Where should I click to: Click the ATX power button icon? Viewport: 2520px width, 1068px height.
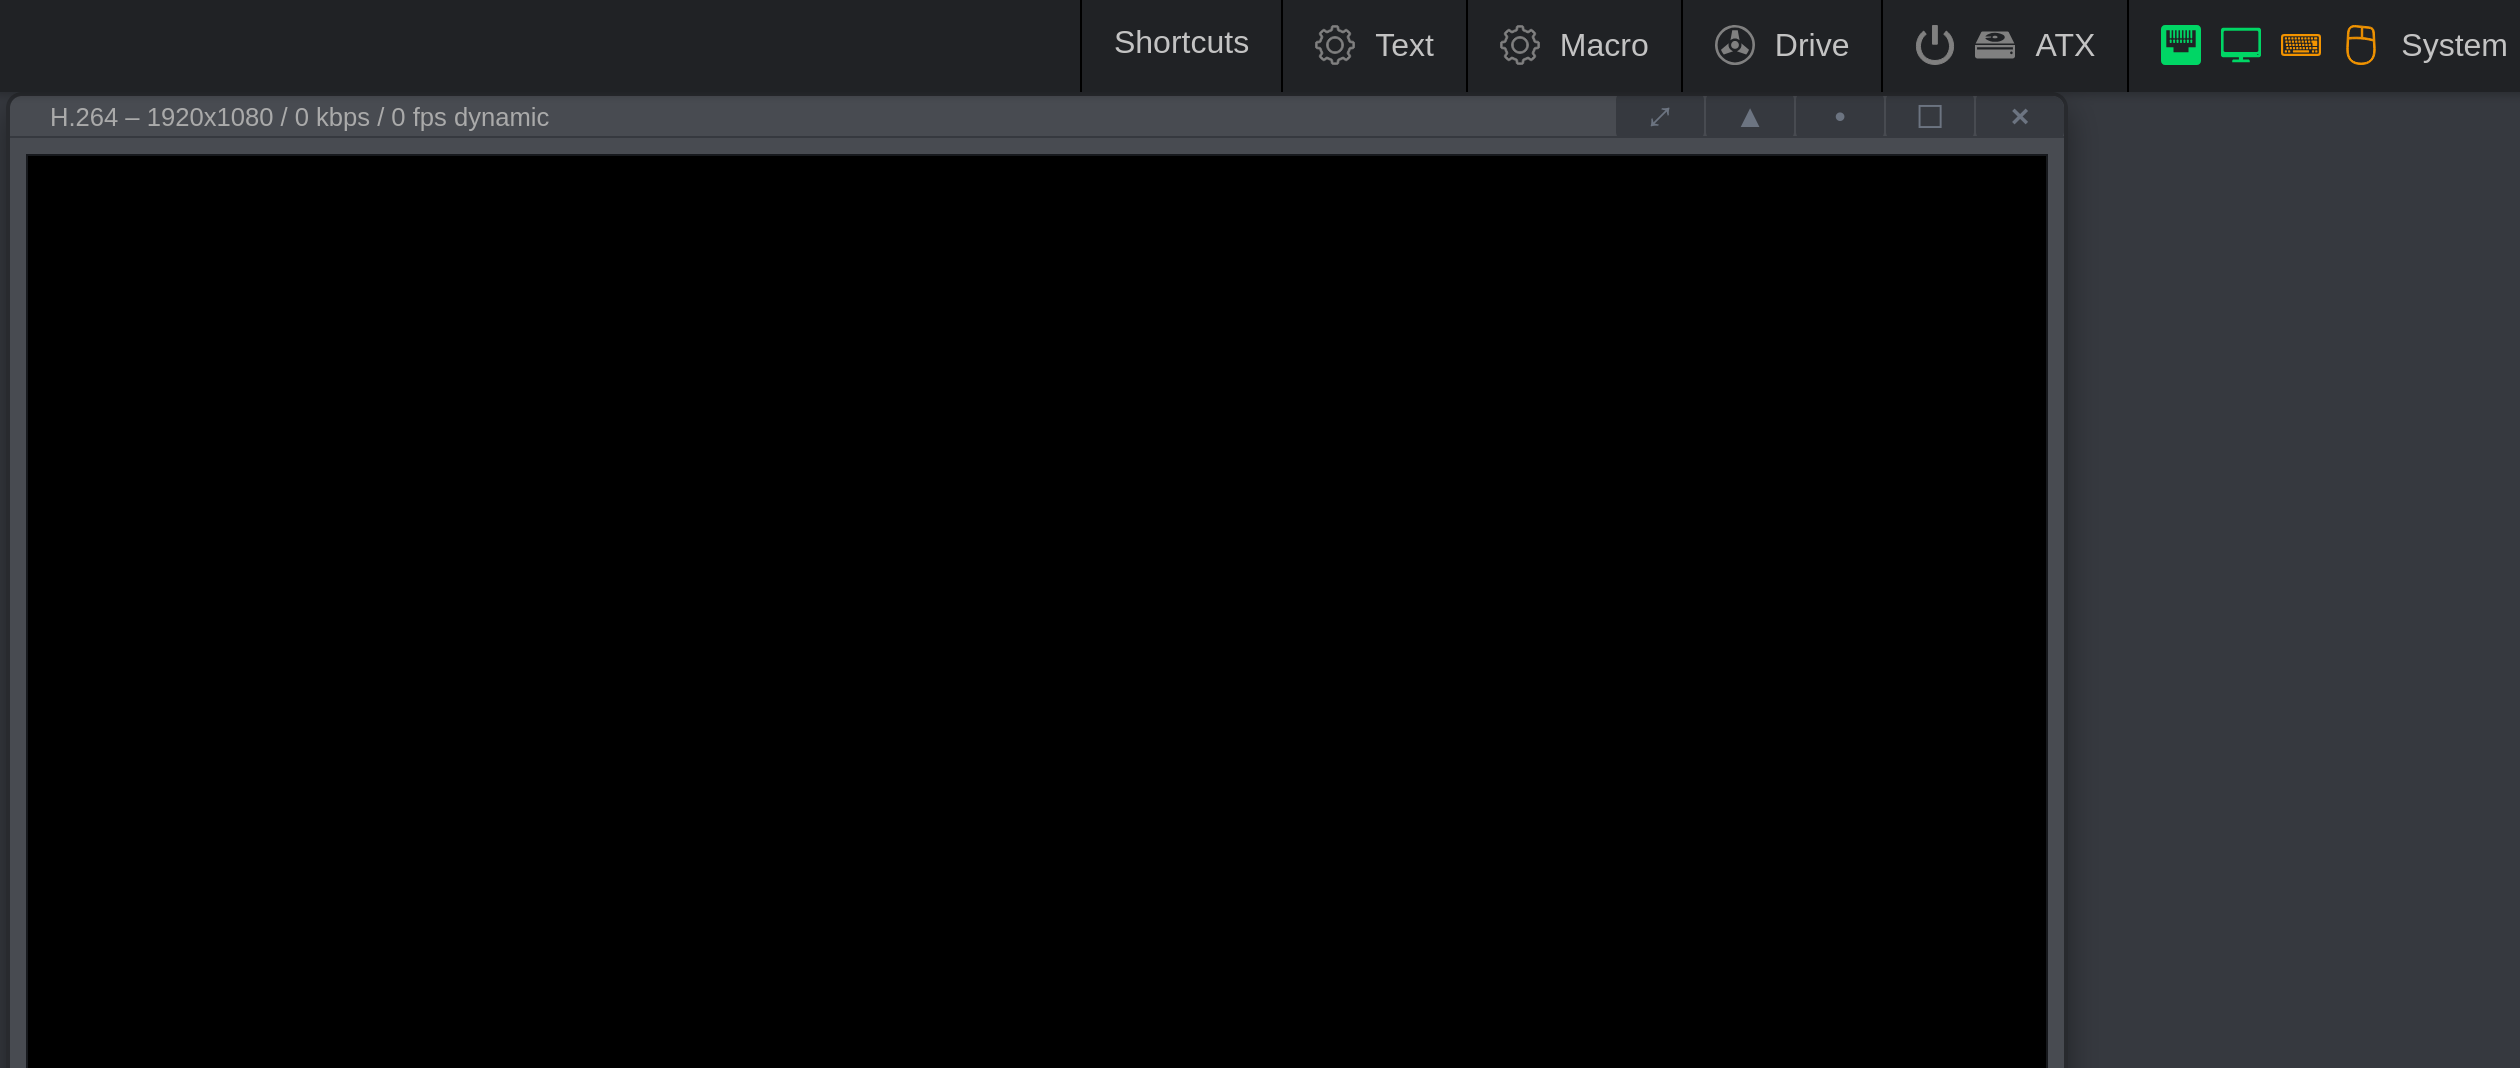pyautogui.click(x=1934, y=45)
